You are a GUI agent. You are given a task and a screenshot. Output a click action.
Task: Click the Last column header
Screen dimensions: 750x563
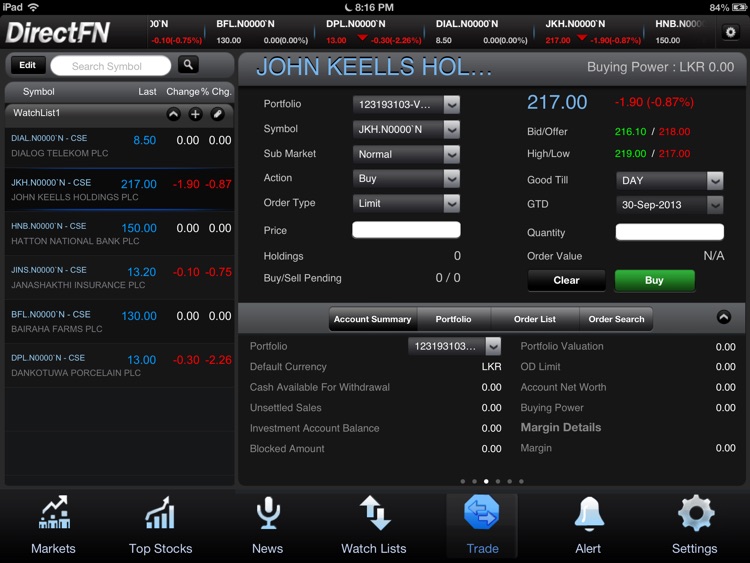[x=147, y=91]
